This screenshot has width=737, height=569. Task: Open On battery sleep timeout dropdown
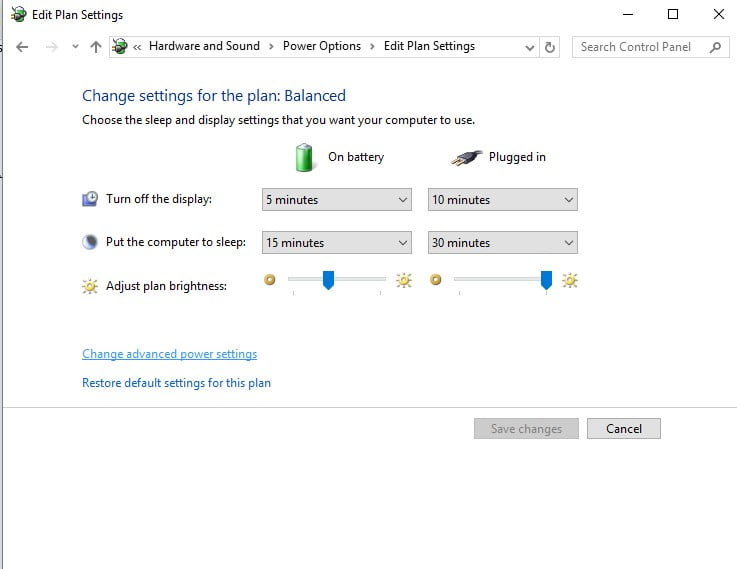pyautogui.click(x=336, y=243)
